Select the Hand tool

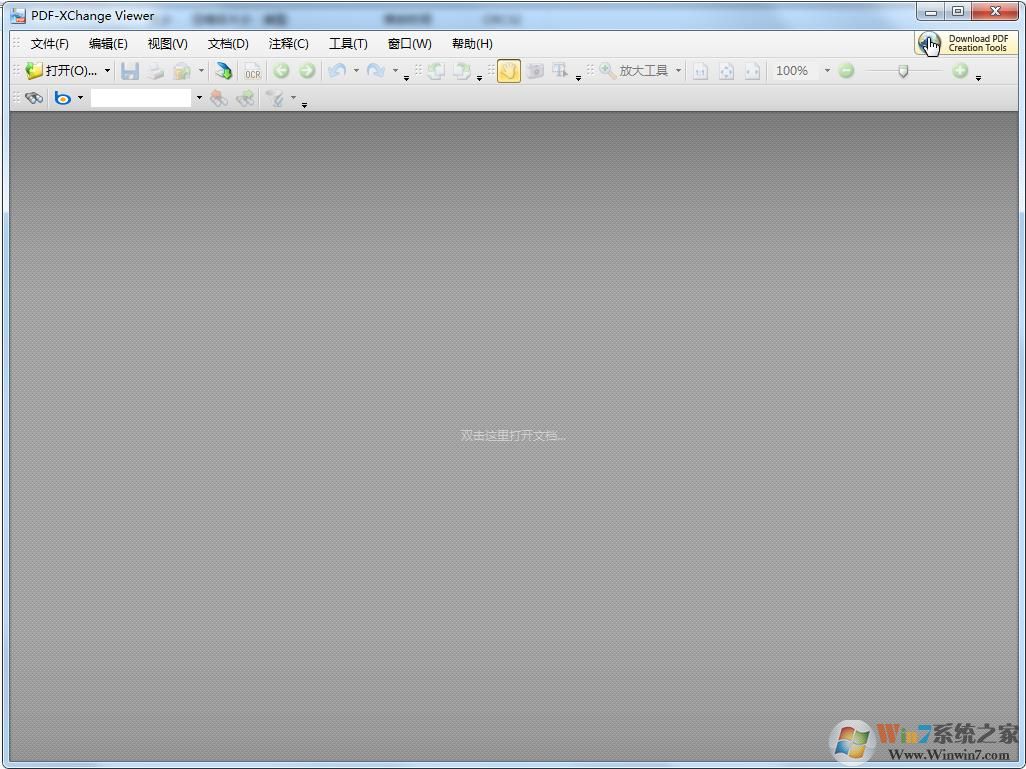point(508,70)
